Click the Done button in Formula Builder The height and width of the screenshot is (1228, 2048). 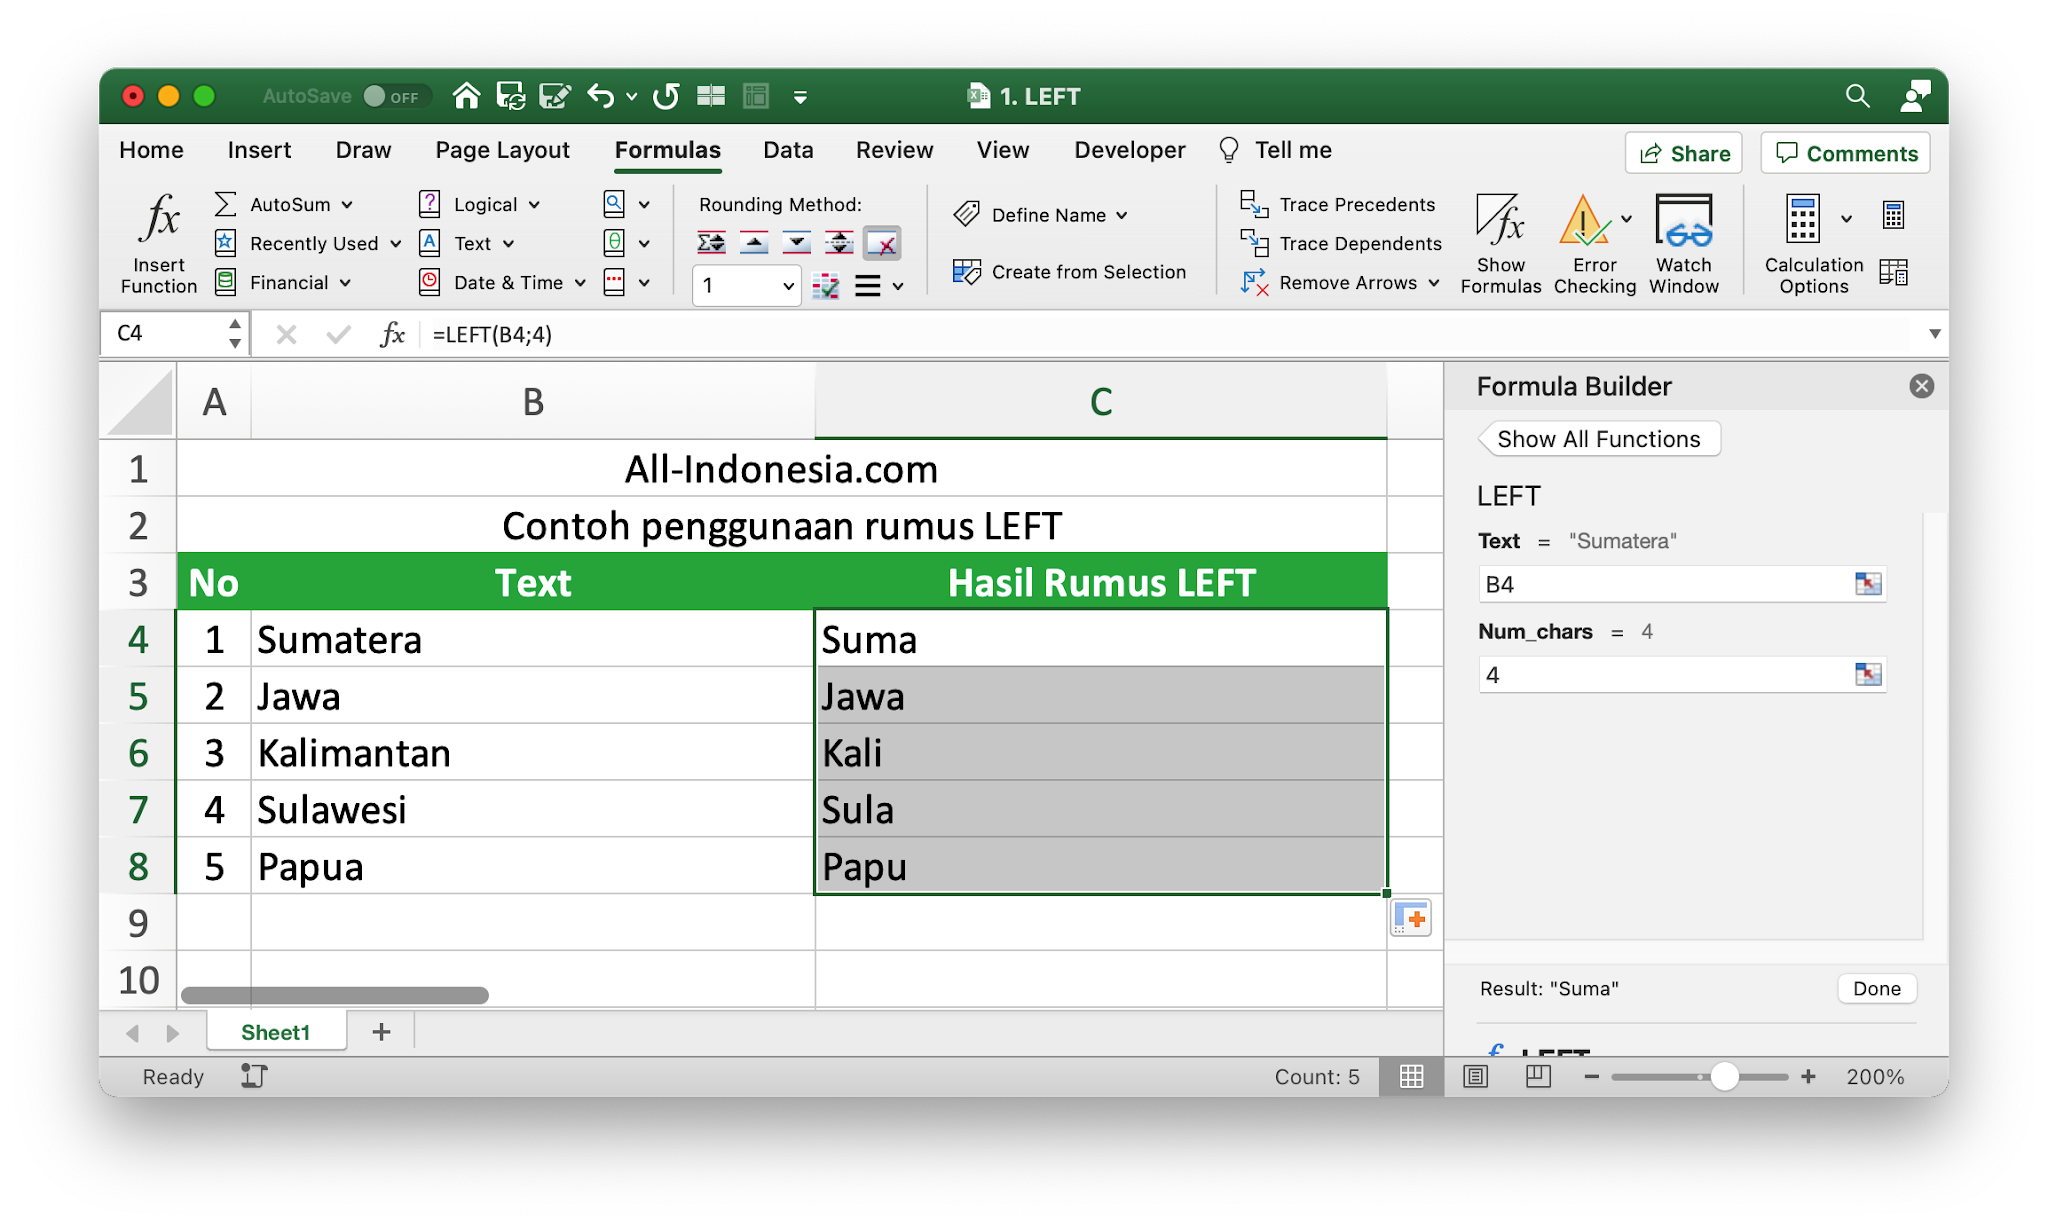[x=1876, y=989]
